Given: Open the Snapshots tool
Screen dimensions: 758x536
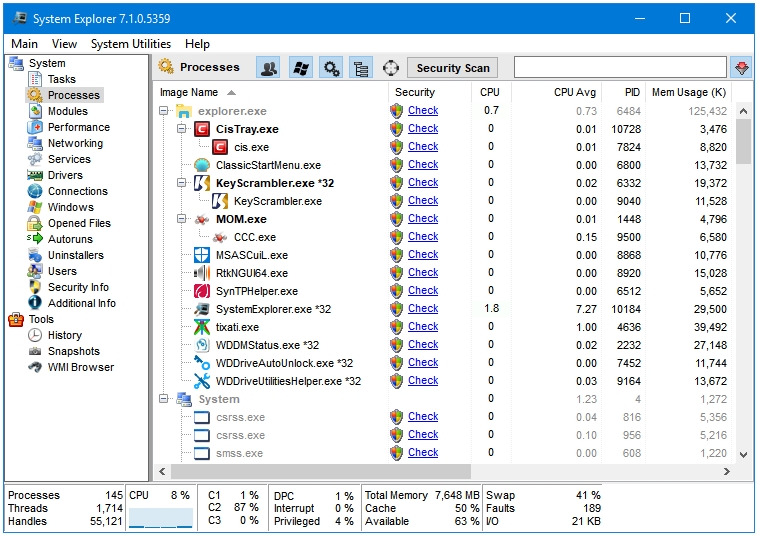Looking at the screenshot, I should coord(73,351).
